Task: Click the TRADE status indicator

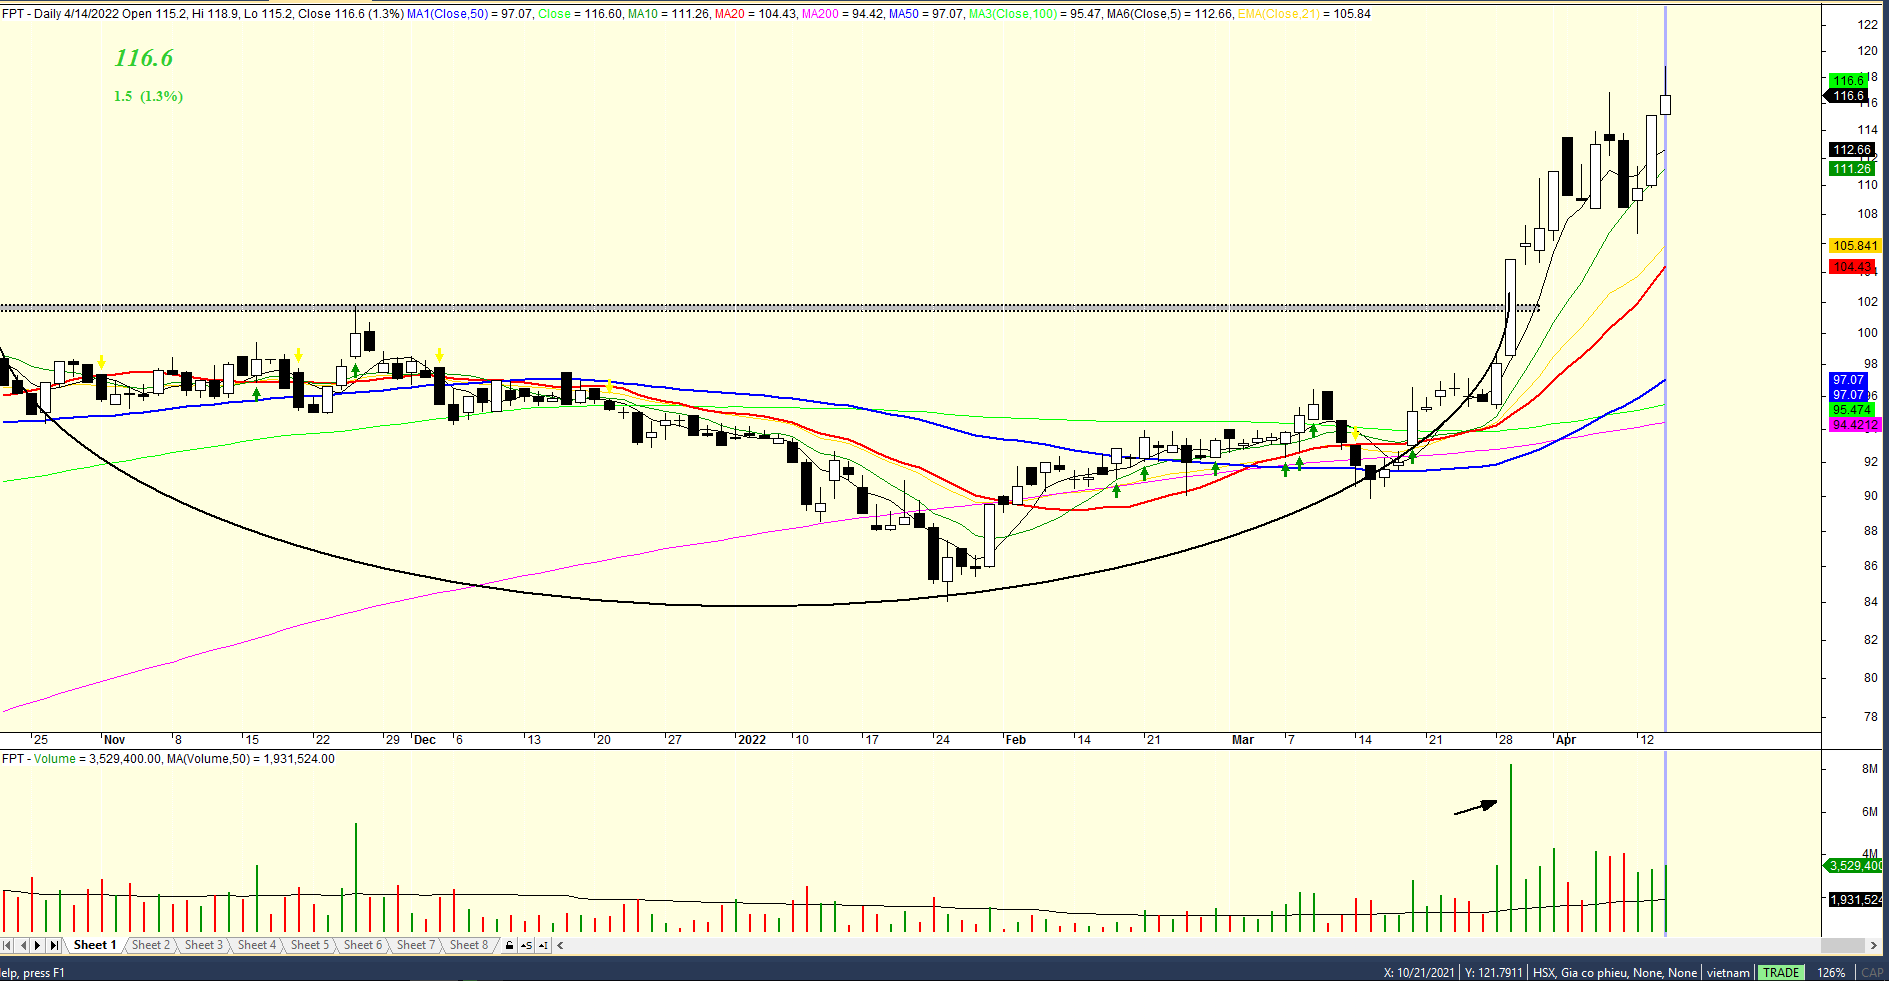Action: 1780,973
